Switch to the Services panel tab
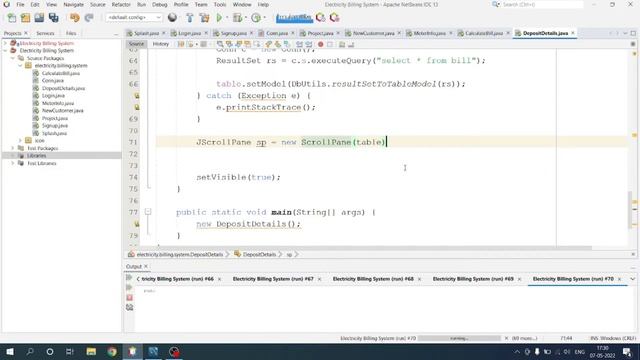The image size is (640, 360). pos(45,33)
